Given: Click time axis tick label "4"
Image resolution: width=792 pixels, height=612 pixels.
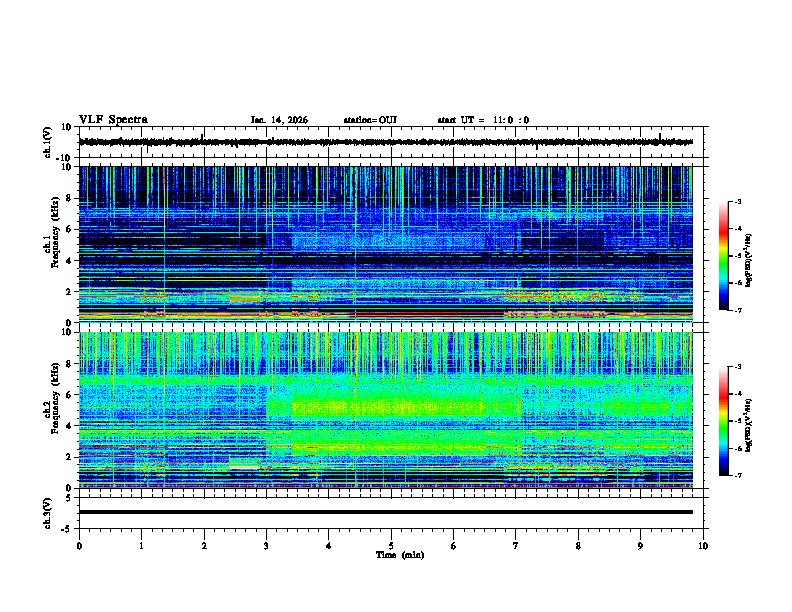Looking at the screenshot, I should click(328, 546).
